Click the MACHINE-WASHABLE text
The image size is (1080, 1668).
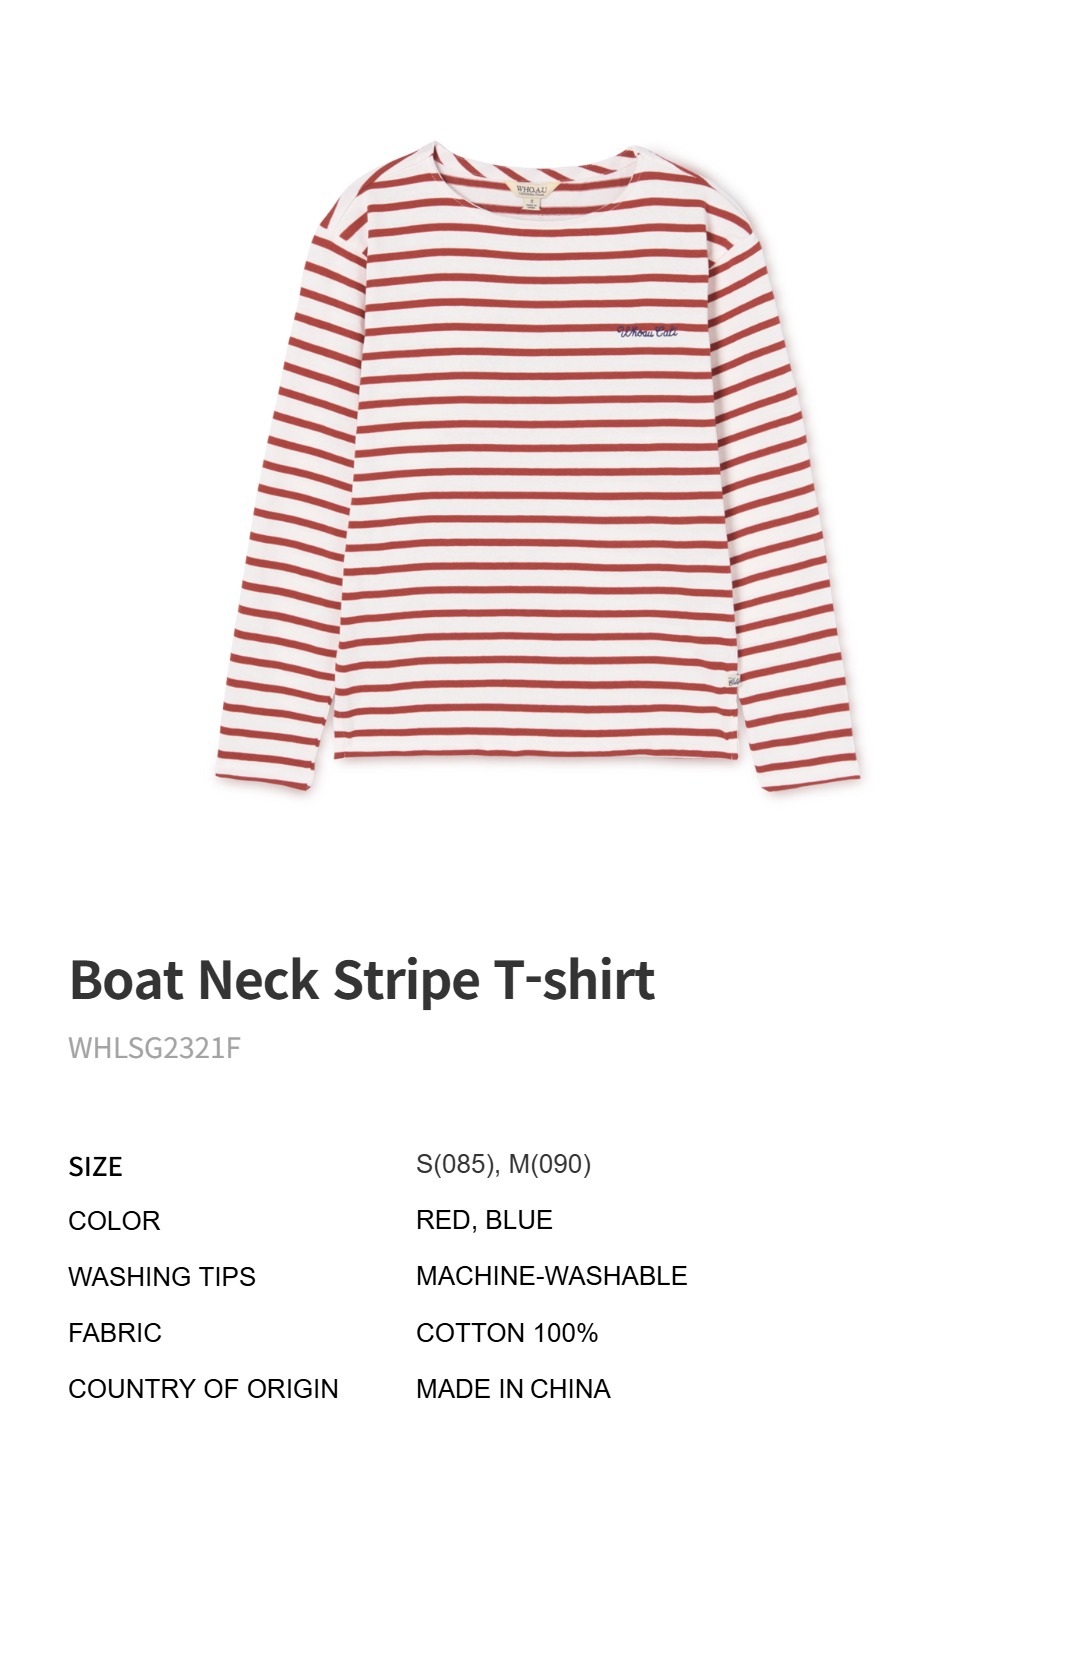(551, 1276)
